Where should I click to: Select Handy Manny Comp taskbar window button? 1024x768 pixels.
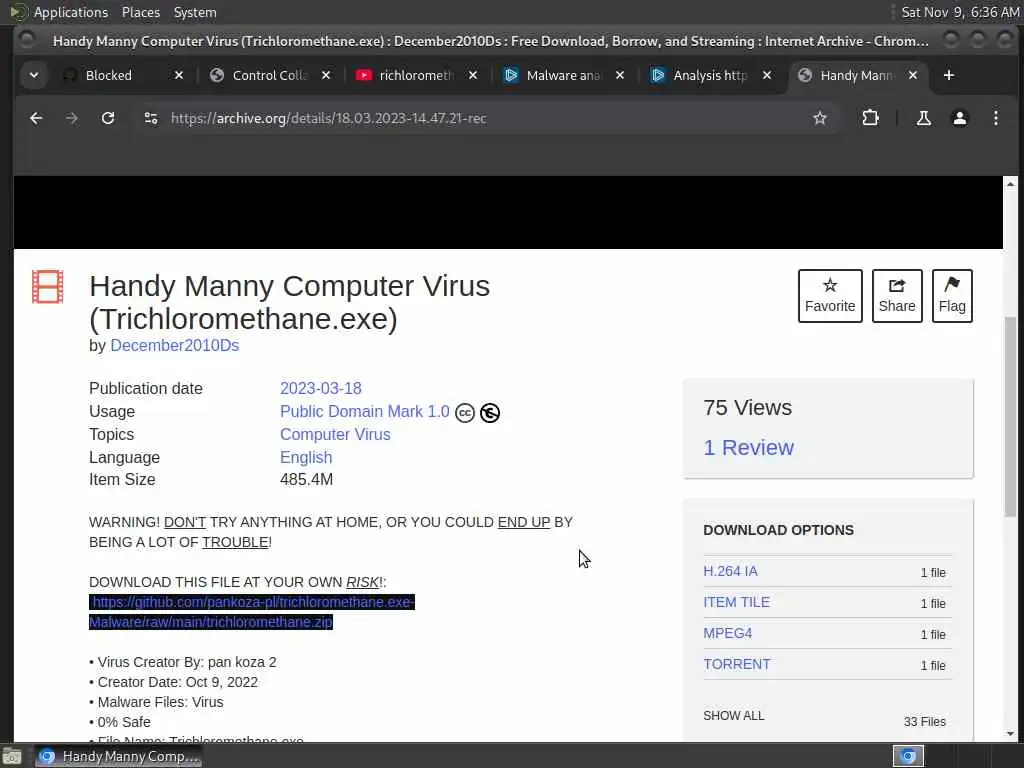[x=119, y=756]
